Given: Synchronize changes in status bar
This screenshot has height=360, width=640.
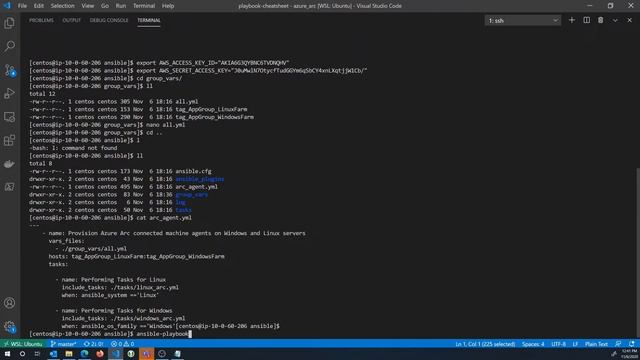Looking at the screenshot, I should 93,344.
